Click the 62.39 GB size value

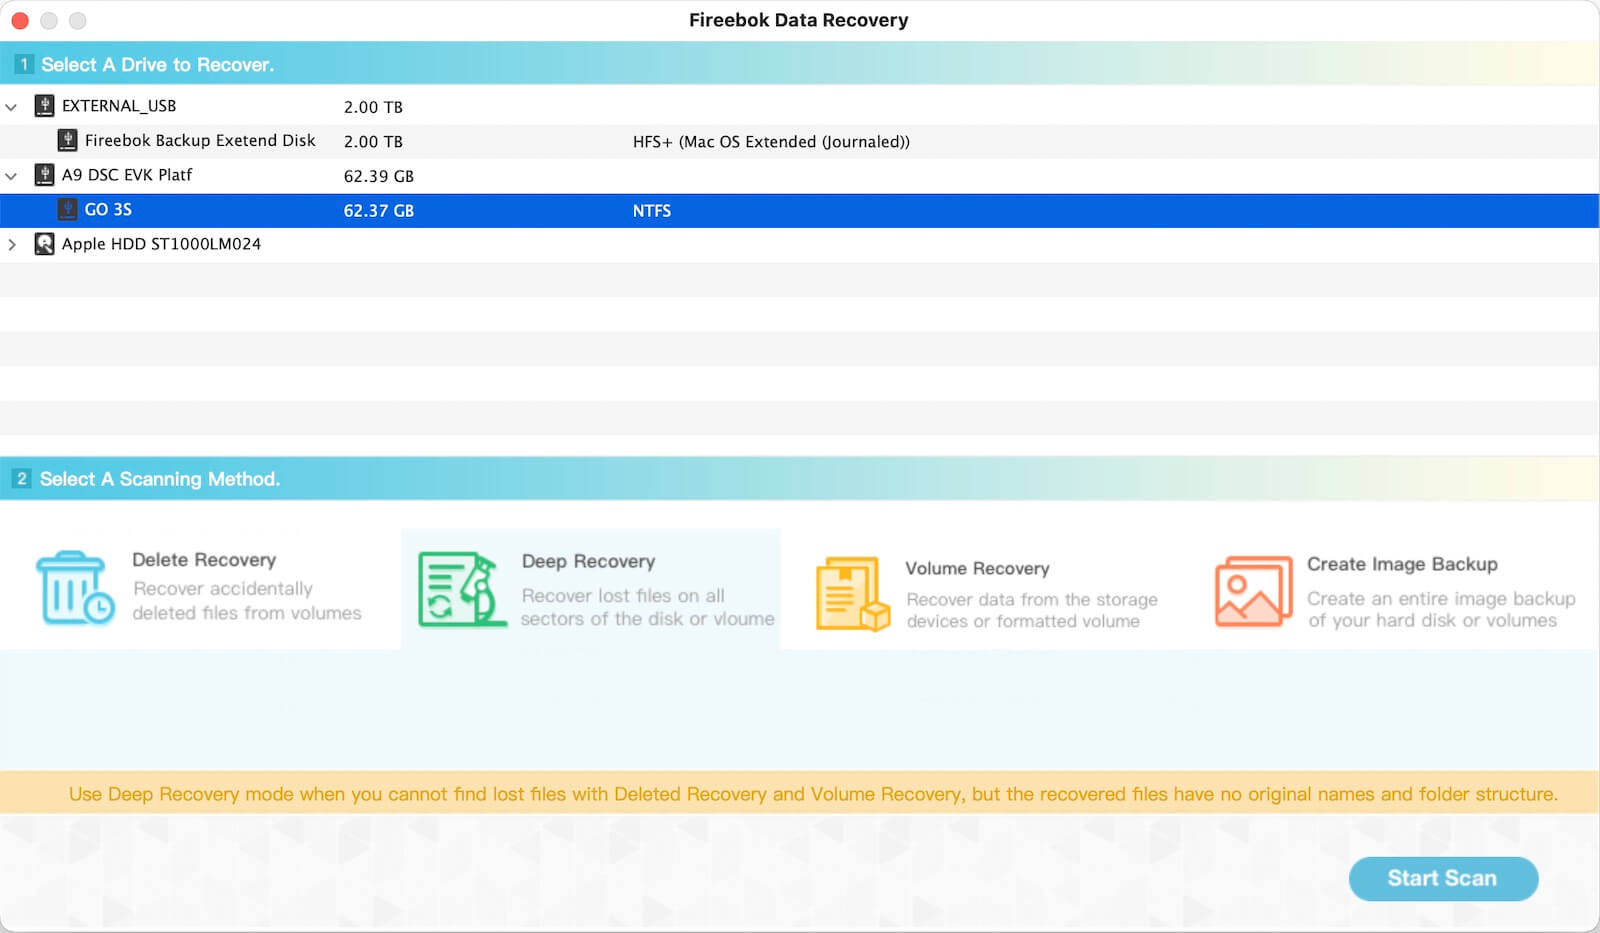pyautogui.click(x=379, y=176)
